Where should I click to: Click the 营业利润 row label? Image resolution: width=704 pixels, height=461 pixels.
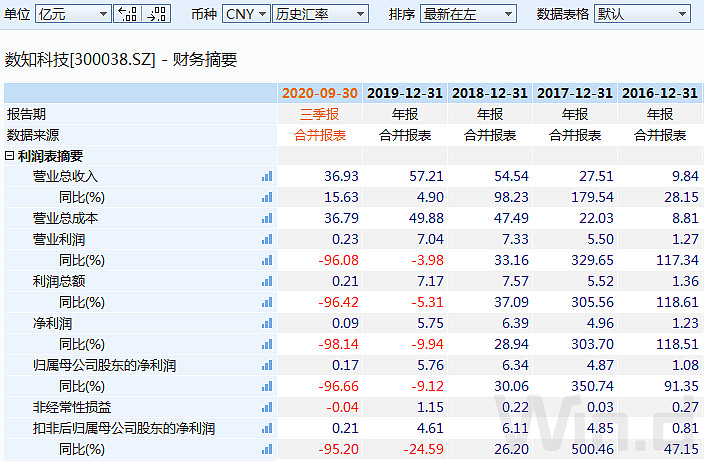pos(59,239)
